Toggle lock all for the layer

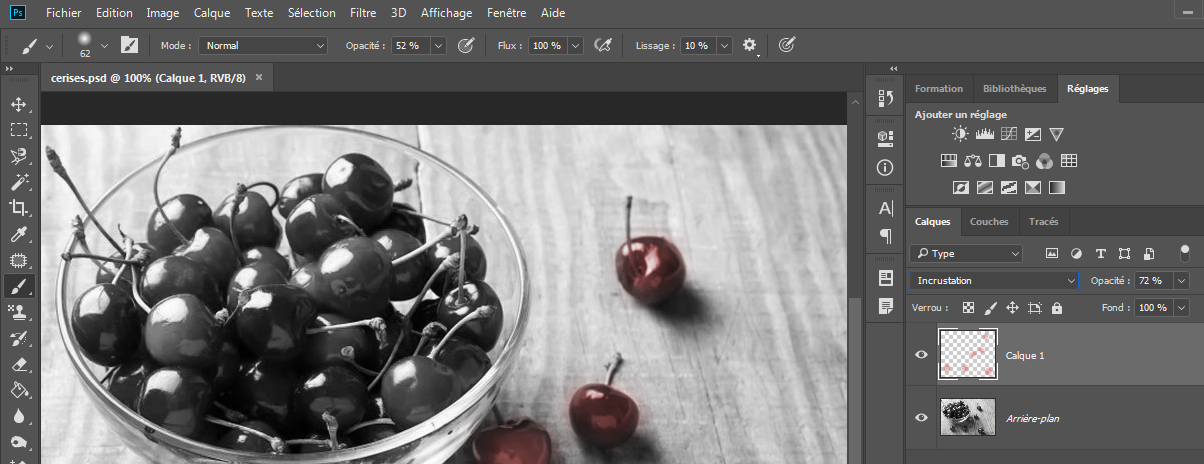(1056, 308)
